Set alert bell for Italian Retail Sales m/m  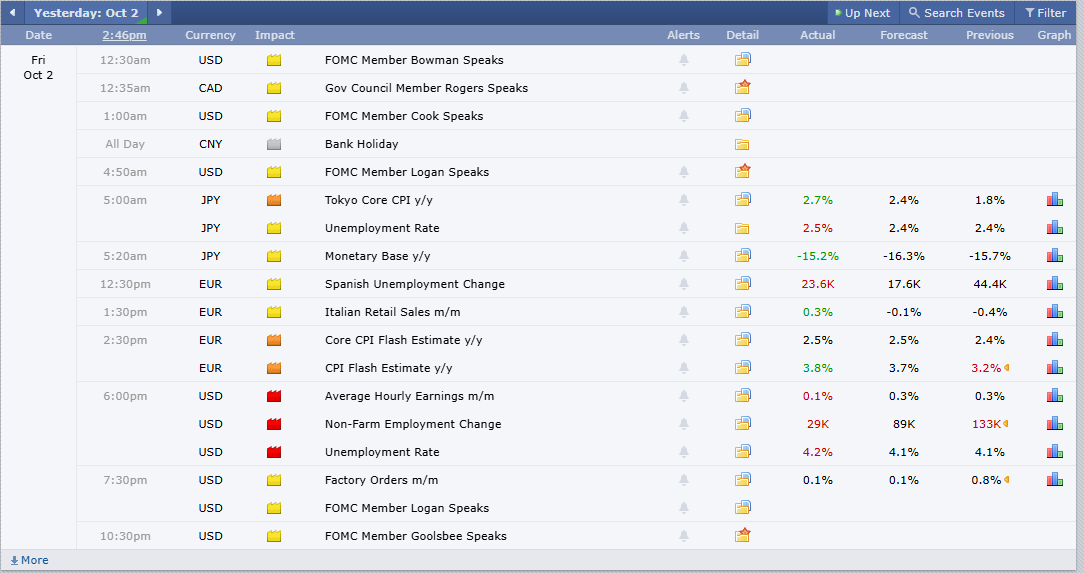click(684, 312)
